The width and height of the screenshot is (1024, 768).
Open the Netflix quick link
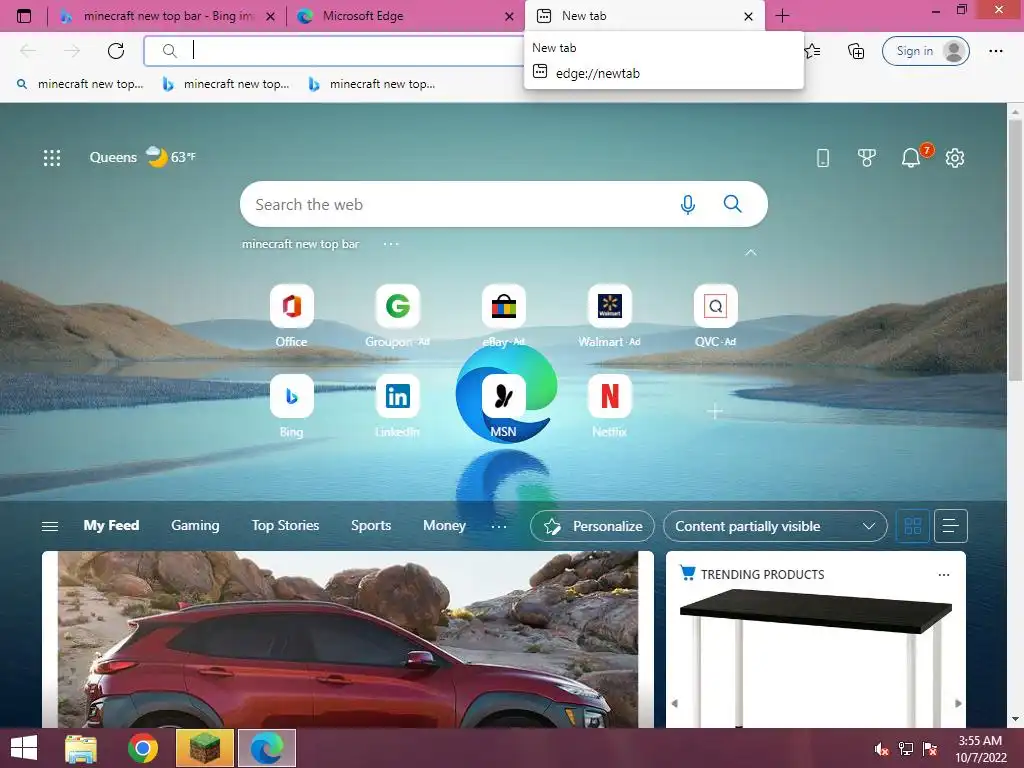click(x=609, y=406)
